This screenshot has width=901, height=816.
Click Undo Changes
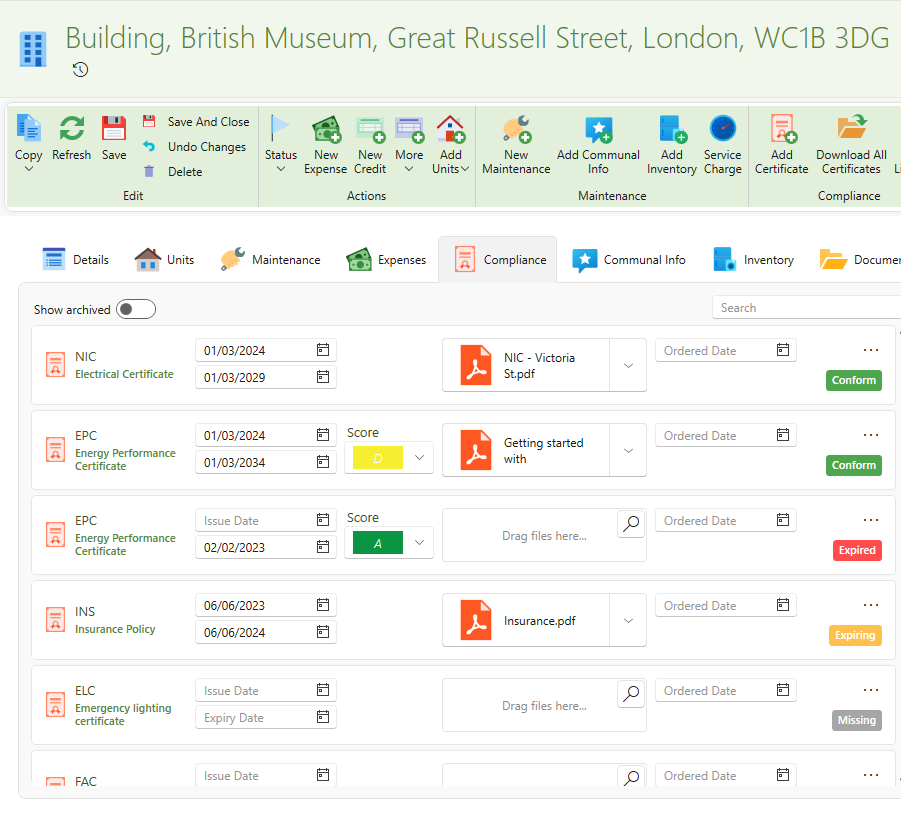(206, 147)
